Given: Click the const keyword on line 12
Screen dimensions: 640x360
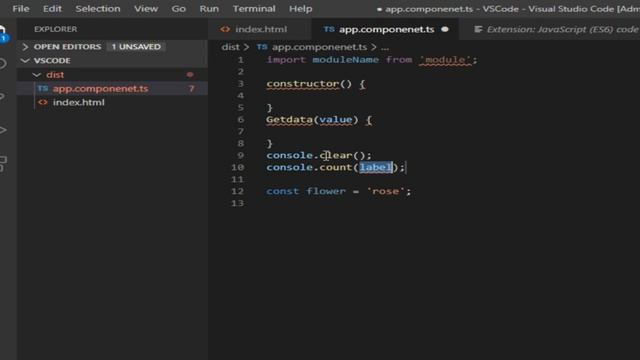Looking at the screenshot, I should click(282, 191).
